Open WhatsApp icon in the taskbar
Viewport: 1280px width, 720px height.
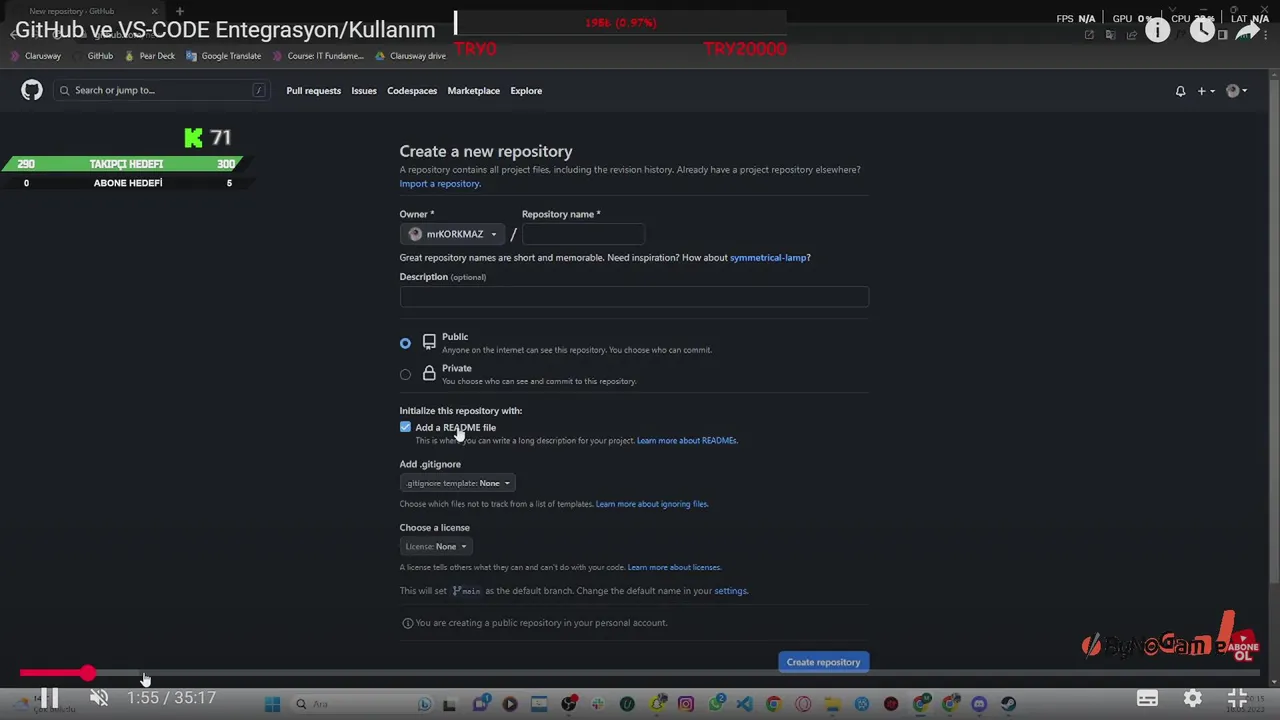tap(716, 704)
